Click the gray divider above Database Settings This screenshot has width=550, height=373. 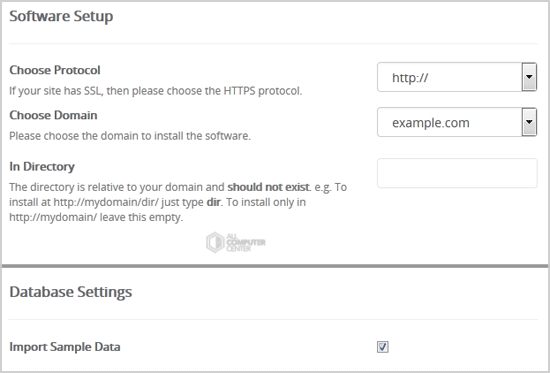275,266
